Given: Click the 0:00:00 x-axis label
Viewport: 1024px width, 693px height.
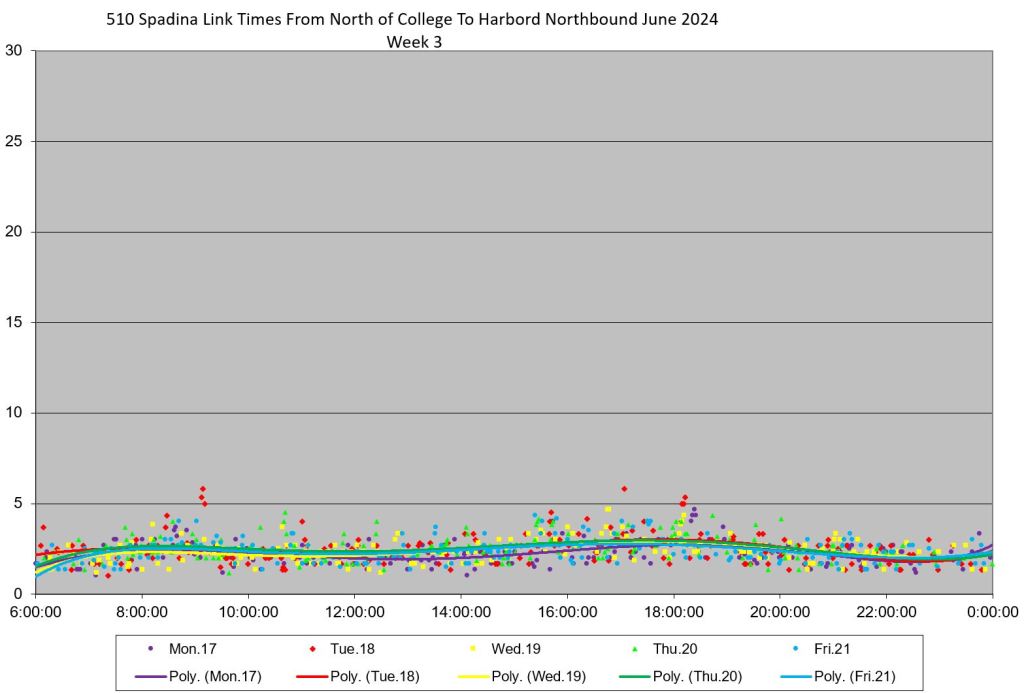Looking at the screenshot, I should pyautogui.click(x=992, y=612).
